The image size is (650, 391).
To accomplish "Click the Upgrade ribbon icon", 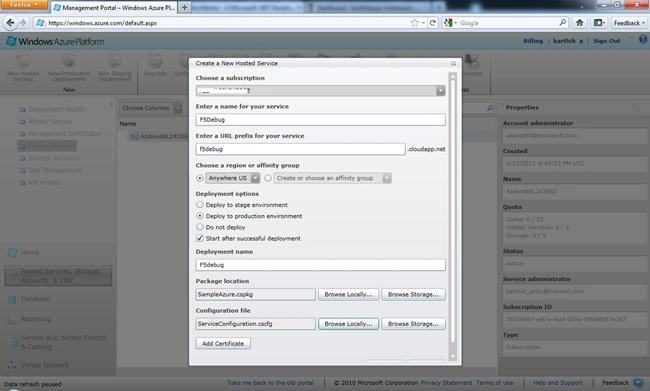I will point(155,66).
